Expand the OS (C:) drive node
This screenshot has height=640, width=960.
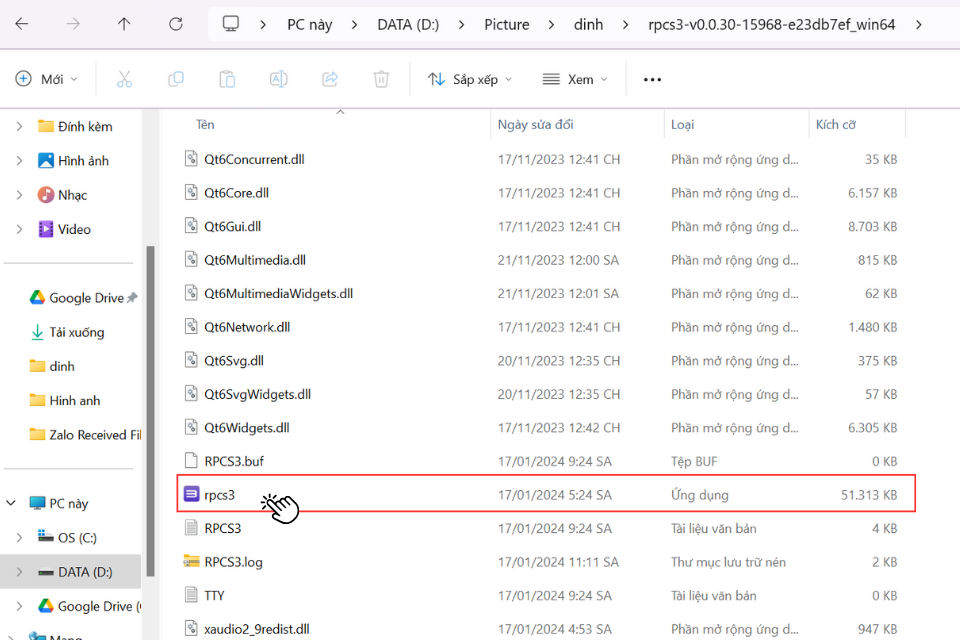pyautogui.click(x=19, y=537)
